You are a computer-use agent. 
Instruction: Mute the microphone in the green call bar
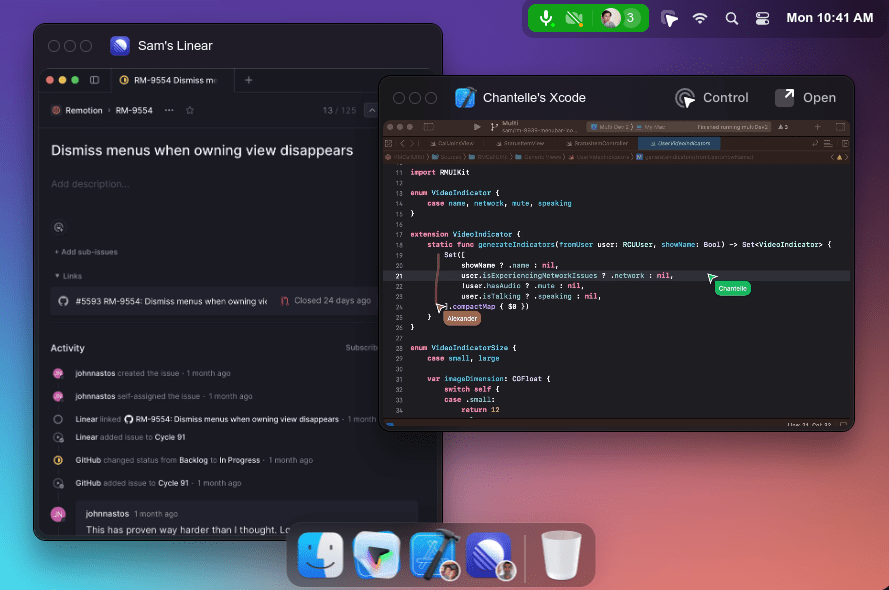[545, 18]
